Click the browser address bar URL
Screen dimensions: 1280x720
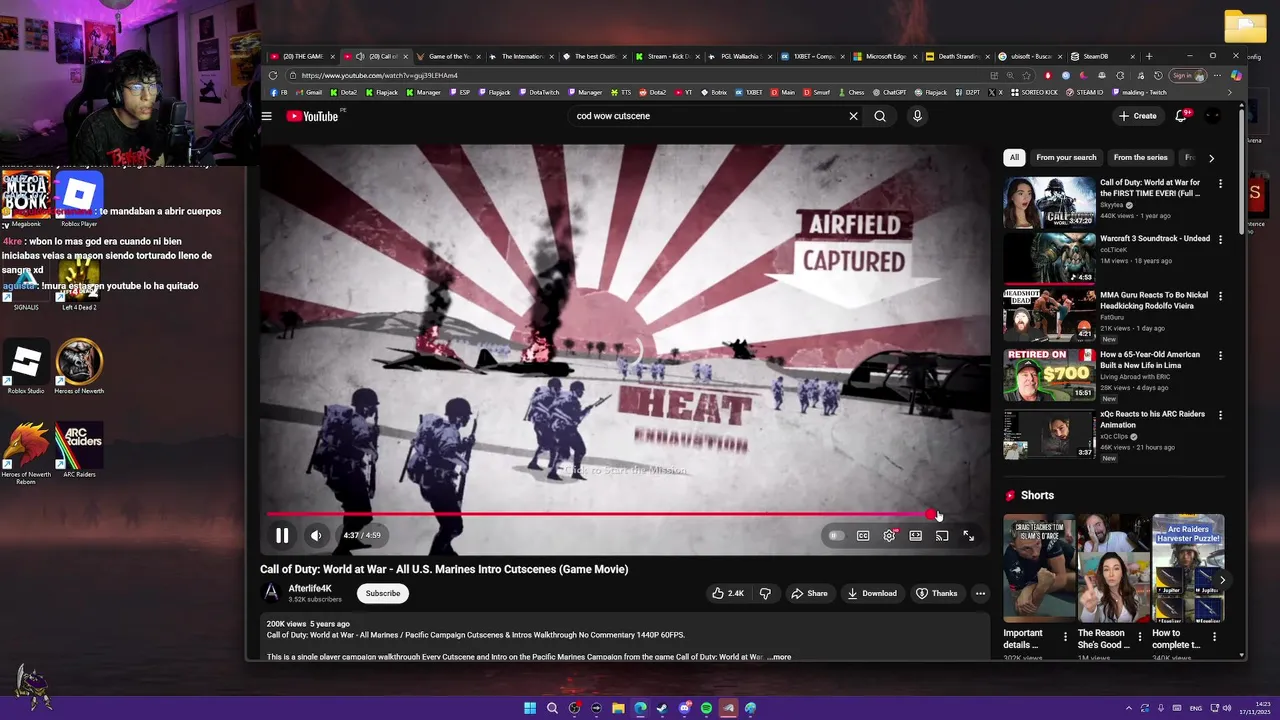(379, 76)
